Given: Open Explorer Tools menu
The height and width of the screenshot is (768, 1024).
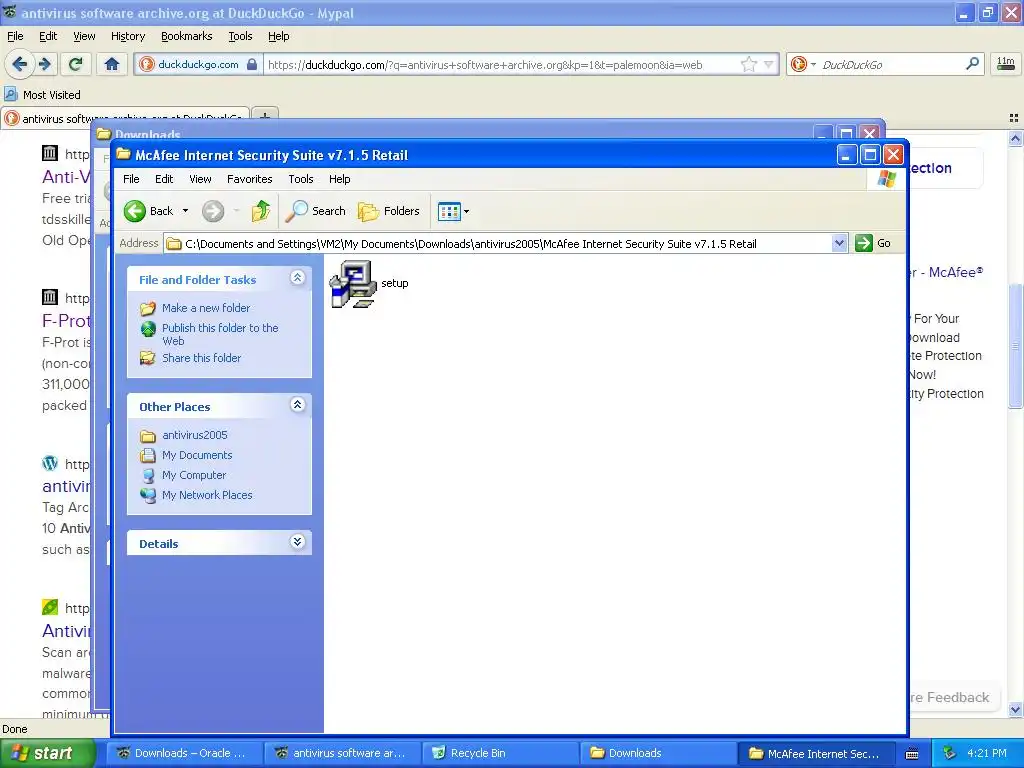Looking at the screenshot, I should point(300,179).
